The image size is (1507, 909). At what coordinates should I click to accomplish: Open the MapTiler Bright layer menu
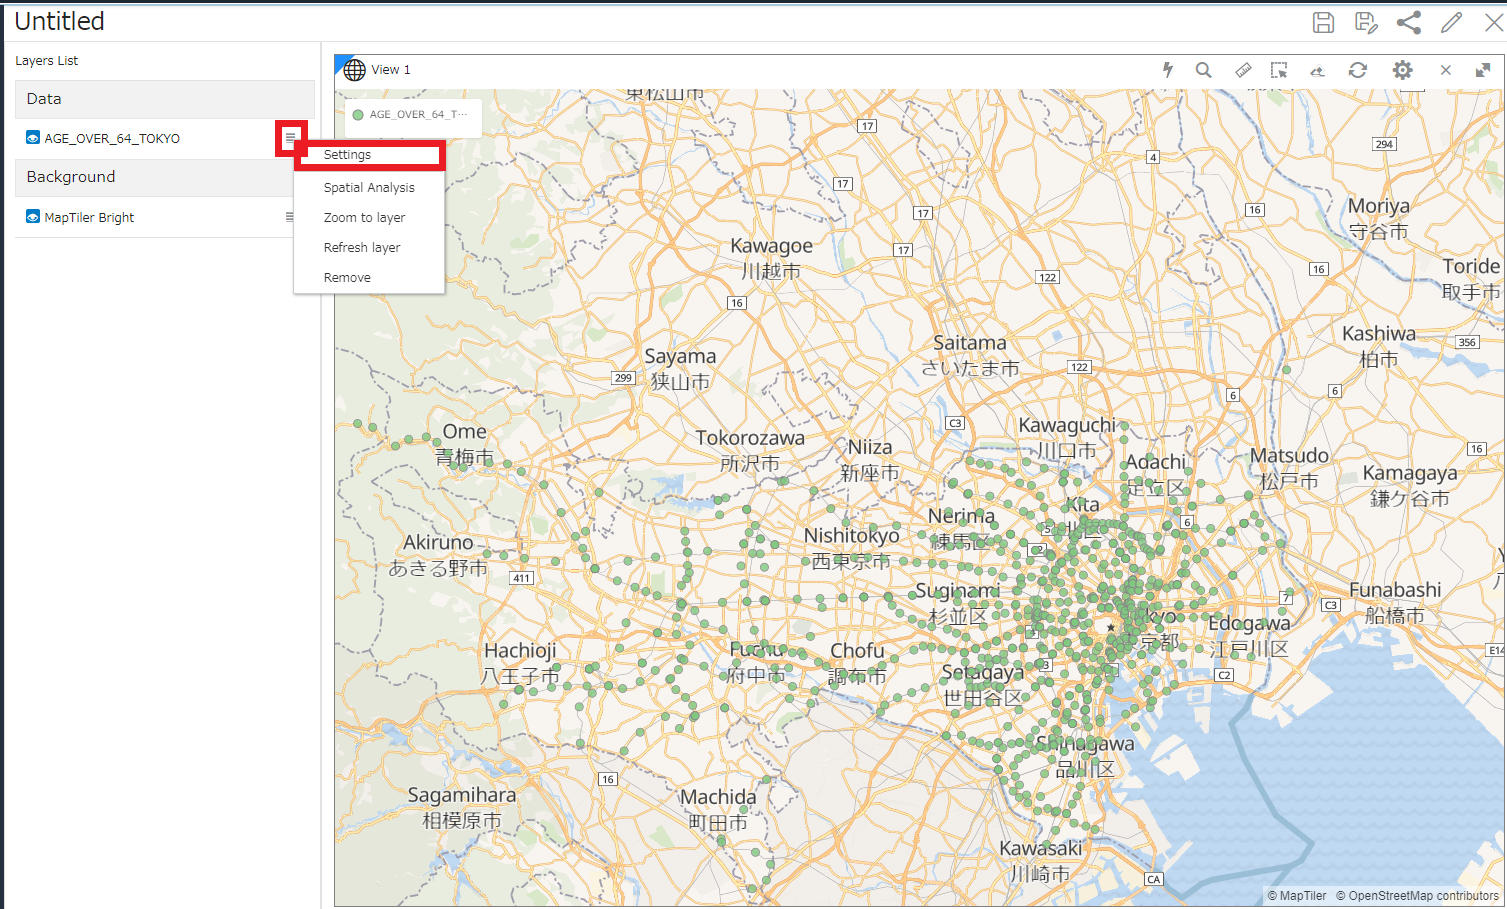[x=290, y=217]
